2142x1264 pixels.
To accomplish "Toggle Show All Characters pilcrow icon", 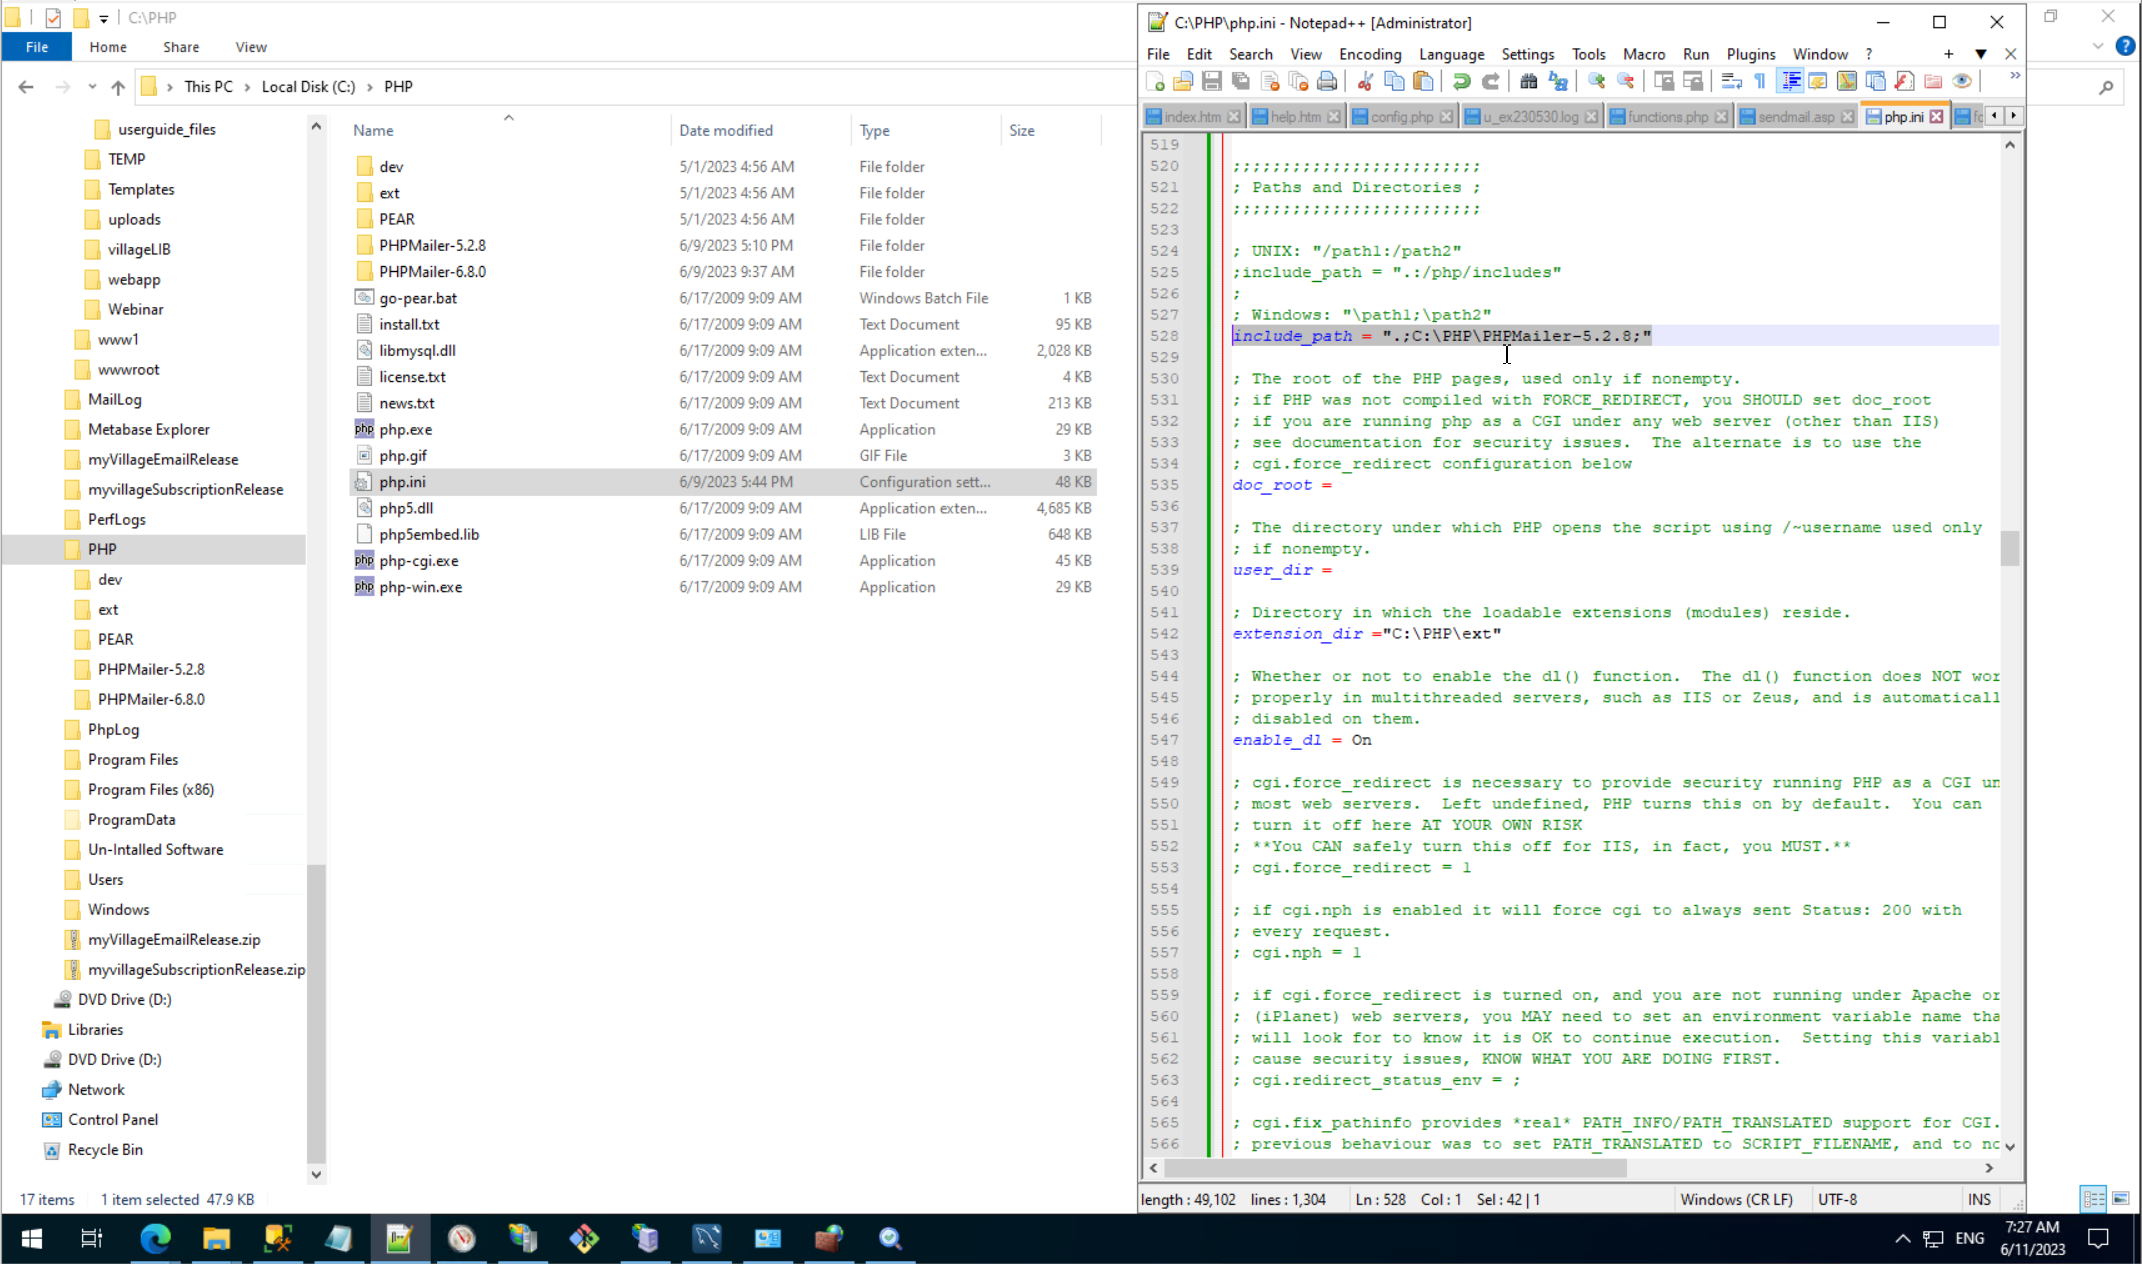I will [1760, 82].
